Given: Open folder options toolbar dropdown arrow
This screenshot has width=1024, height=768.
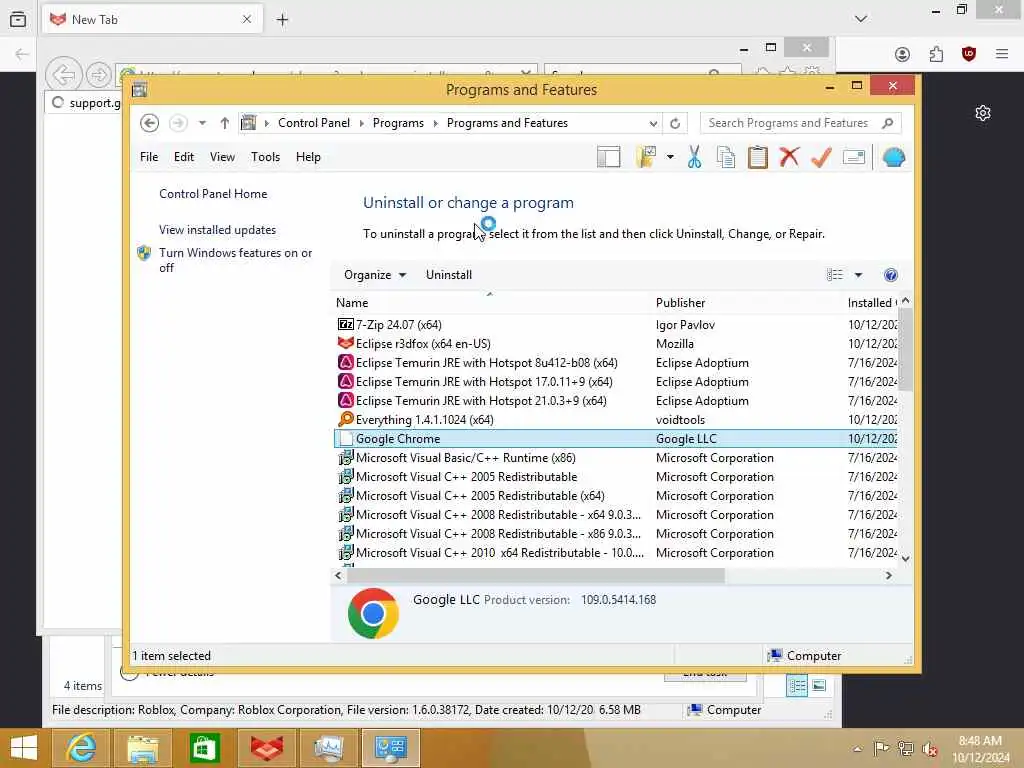Looking at the screenshot, I should coord(670,157).
